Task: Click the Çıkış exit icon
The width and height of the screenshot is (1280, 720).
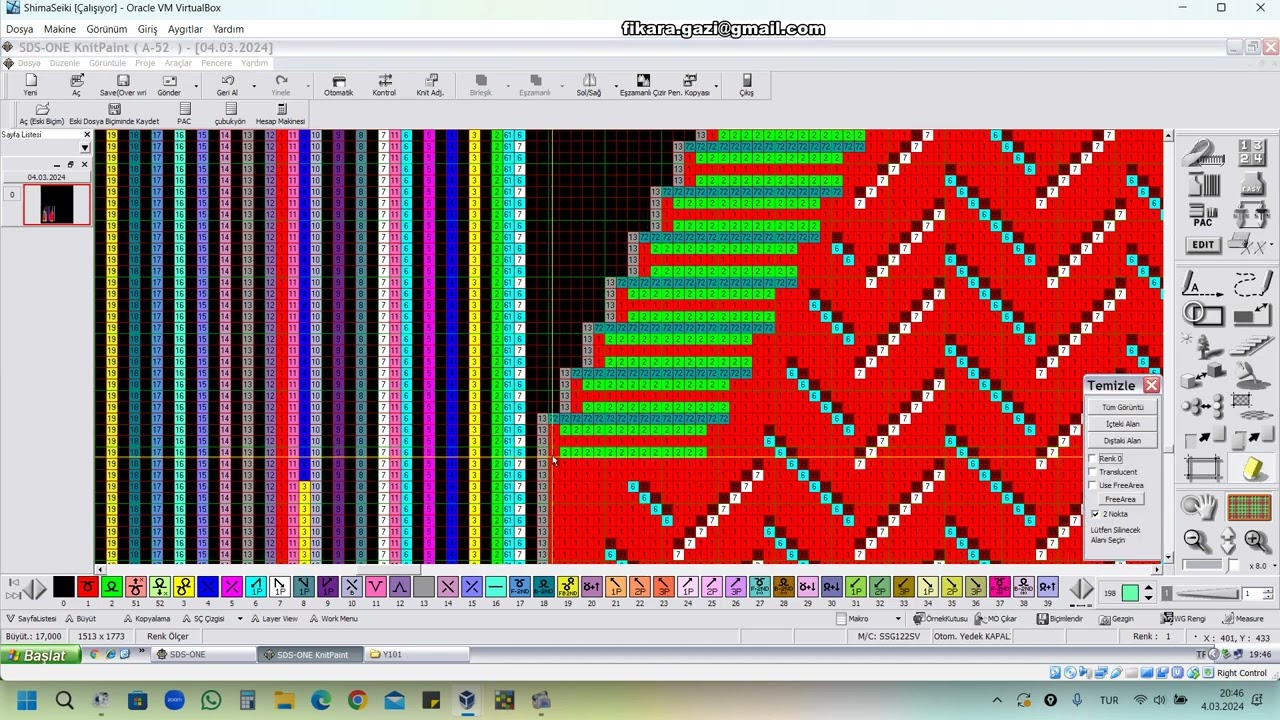Action: pos(746,85)
